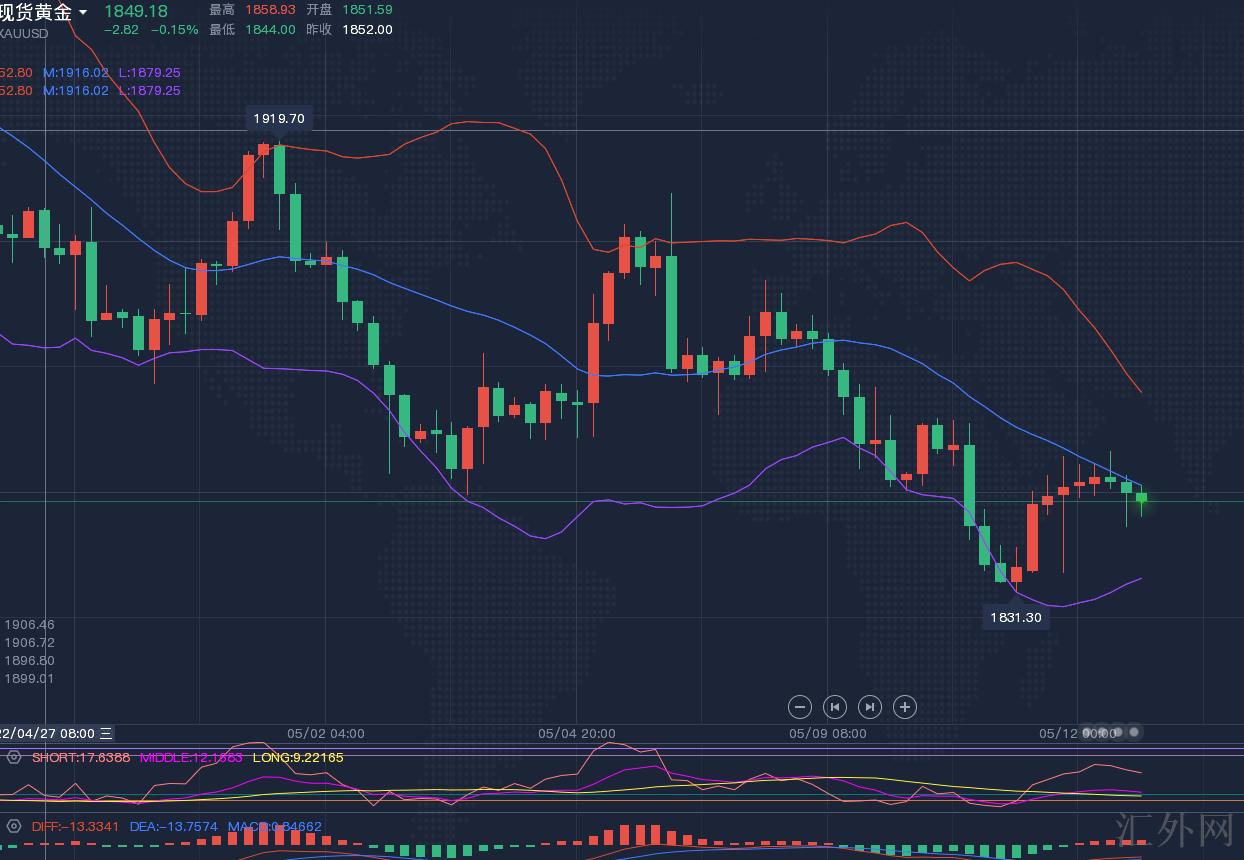
Task: Click the 05/02 04:00 time marker
Action: [326, 733]
